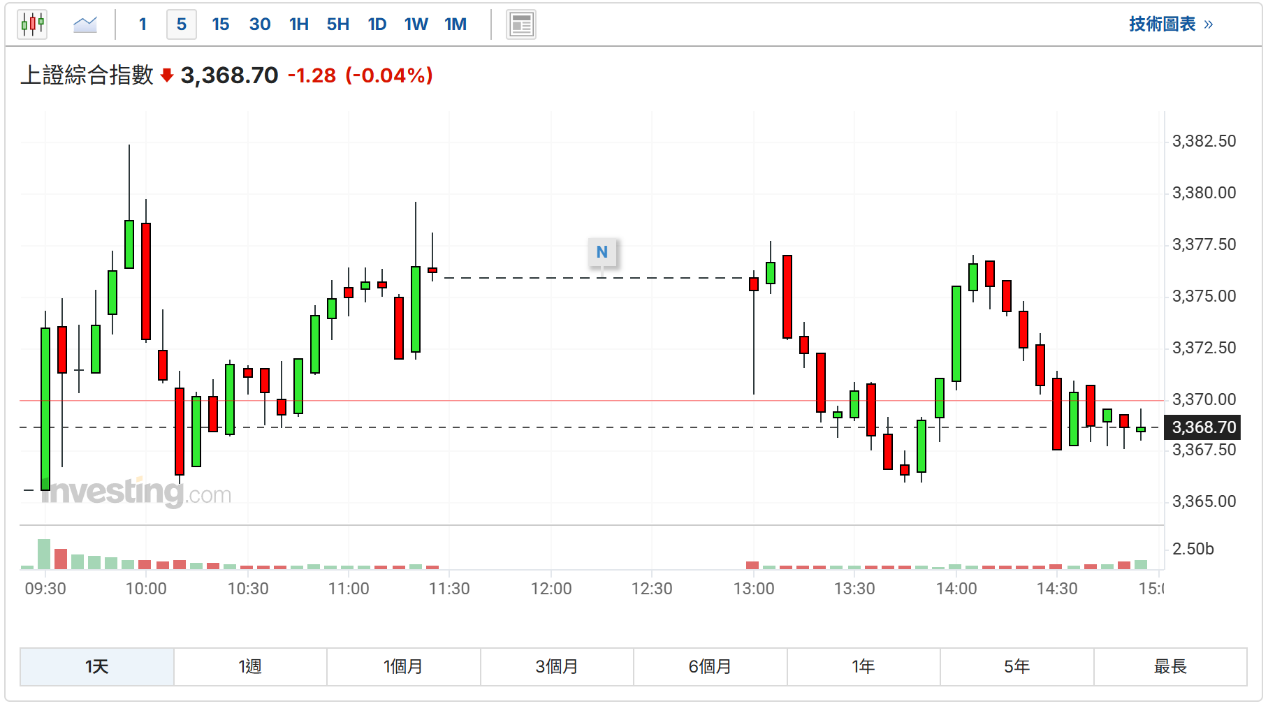Click the 14:30 time axis label

[x=1057, y=589]
